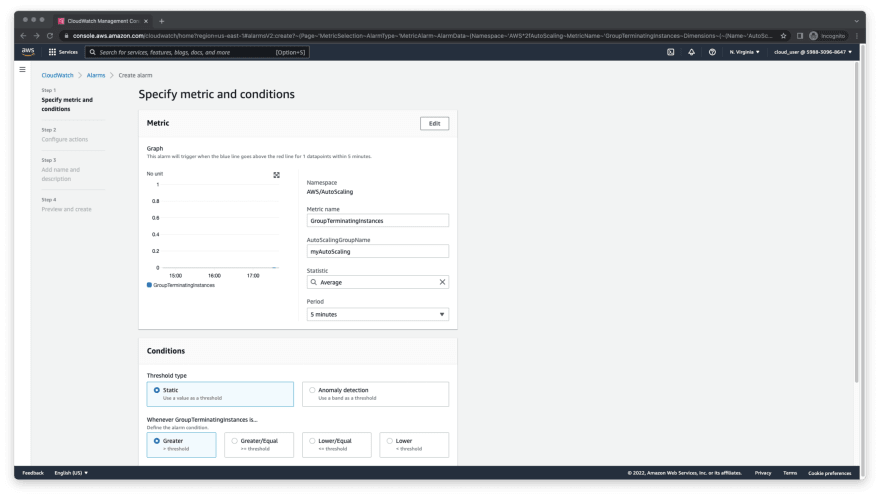Go to Step 4 Preview and create
Screen dimensions: 880x497
[66, 209]
